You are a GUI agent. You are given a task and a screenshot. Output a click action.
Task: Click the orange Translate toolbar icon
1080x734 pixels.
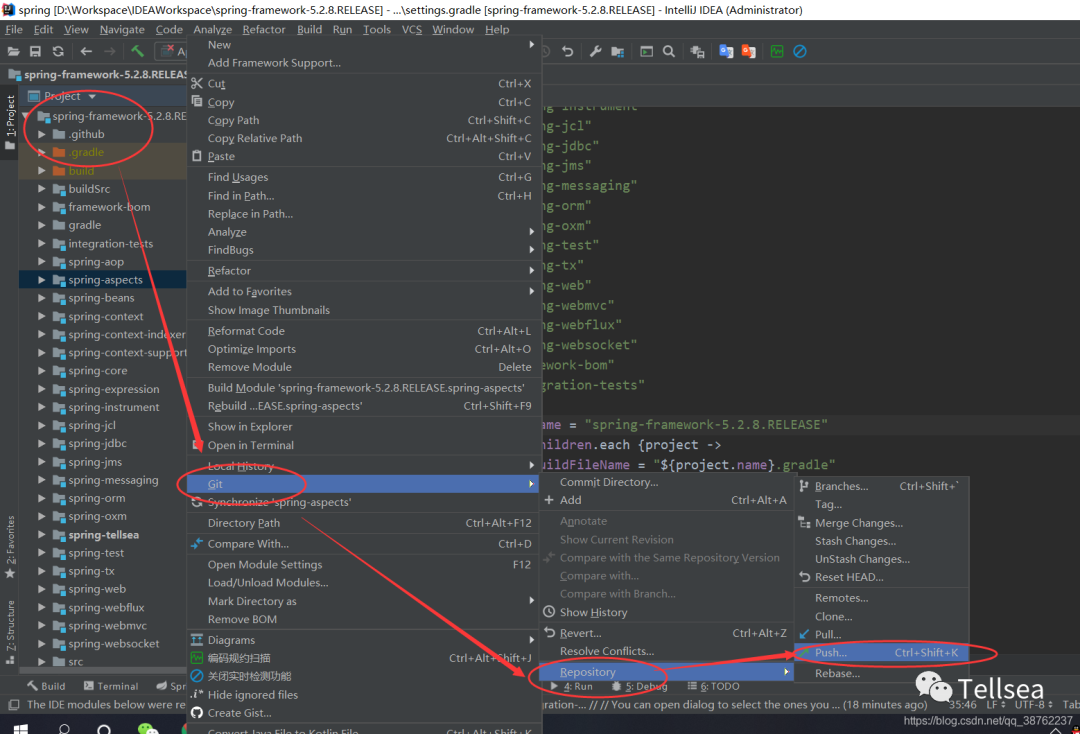pyautogui.click(x=749, y=51)
